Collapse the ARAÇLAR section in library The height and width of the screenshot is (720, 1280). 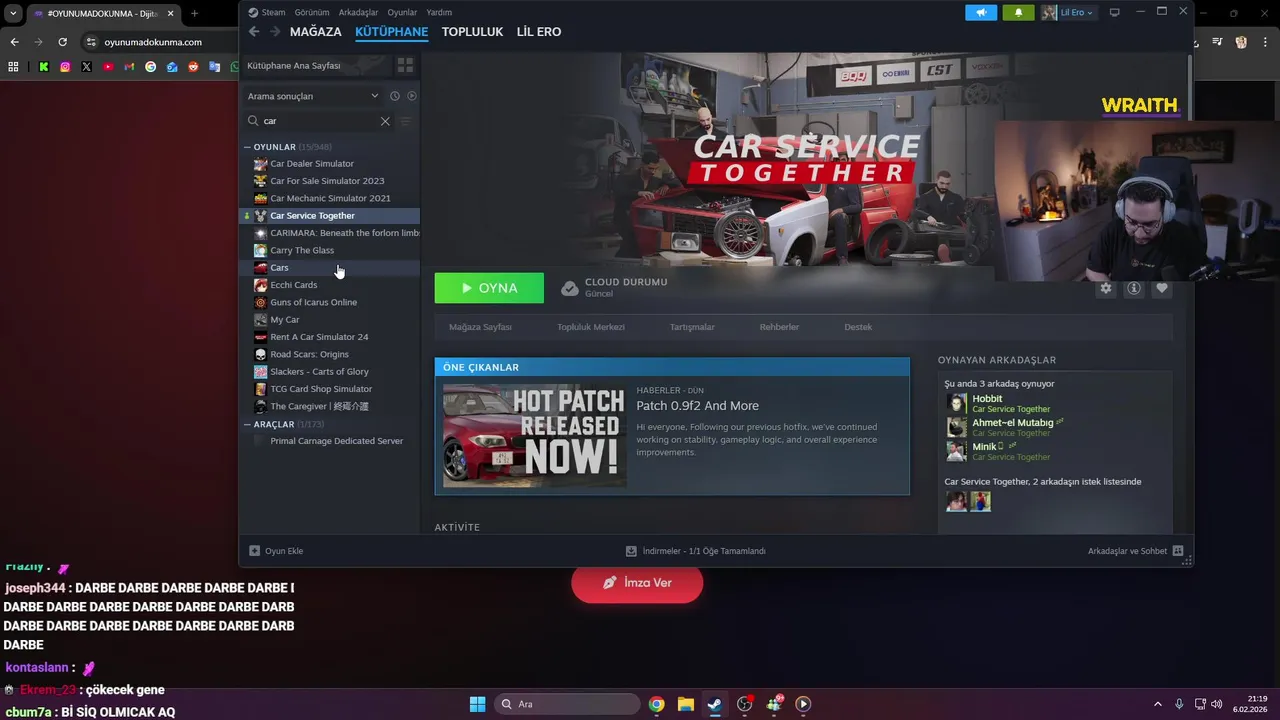point(248,424)
